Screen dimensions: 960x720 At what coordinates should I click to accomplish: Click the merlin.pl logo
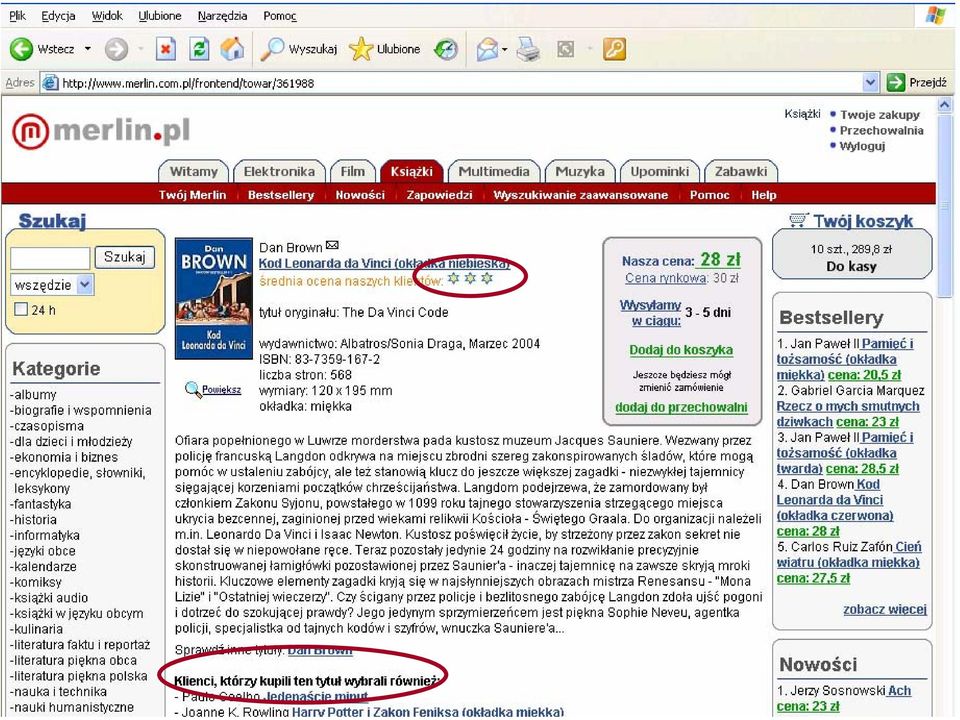[101, 130]
